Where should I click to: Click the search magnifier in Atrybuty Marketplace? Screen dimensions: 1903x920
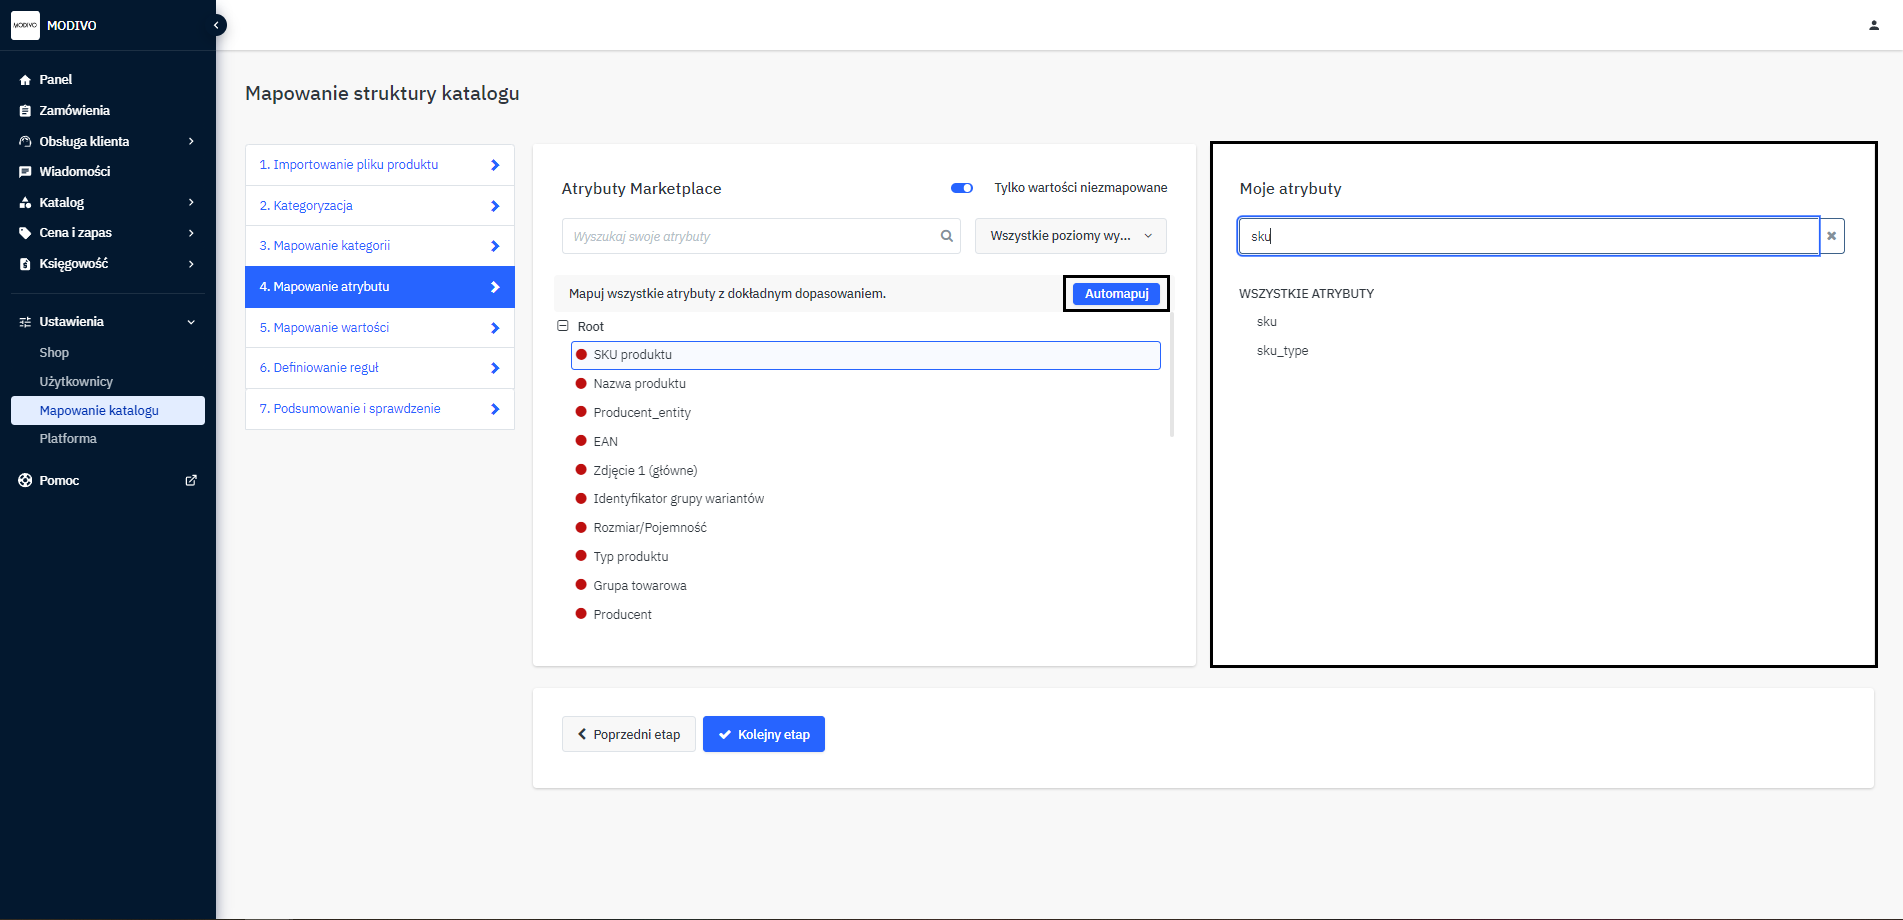tap(946, 236)
